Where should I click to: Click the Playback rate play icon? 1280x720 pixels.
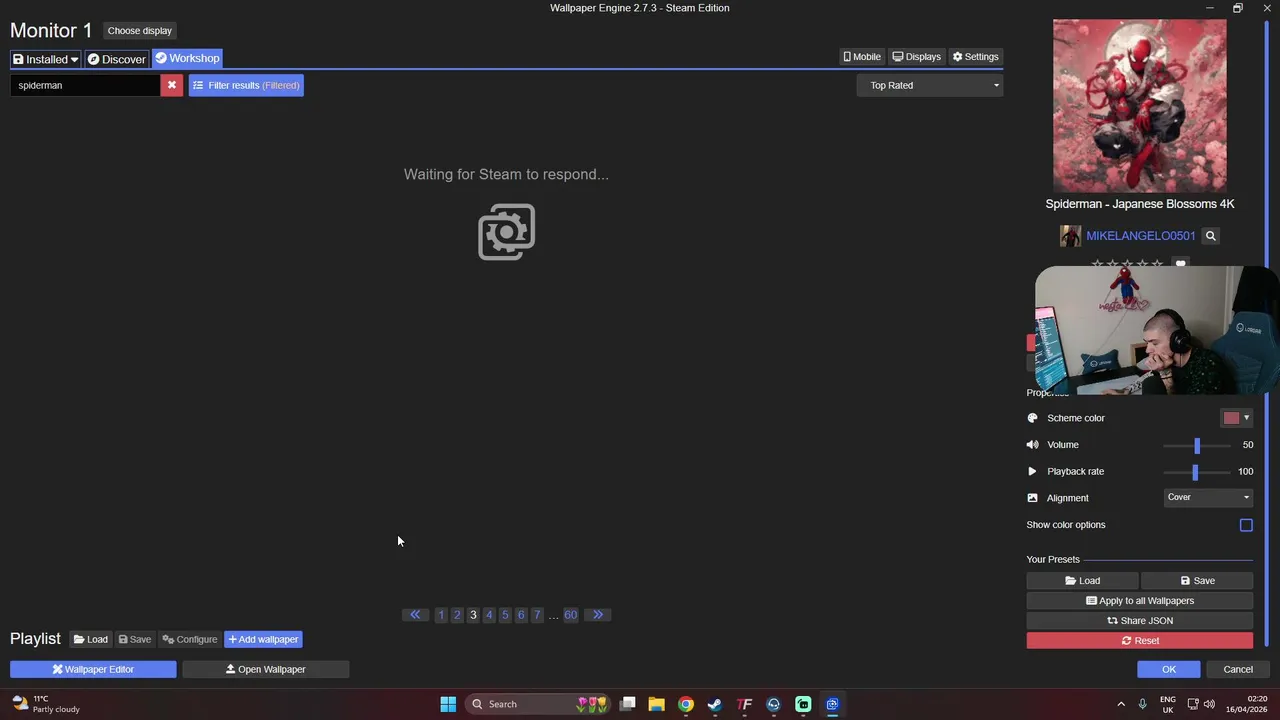(x=1033, y=471)
